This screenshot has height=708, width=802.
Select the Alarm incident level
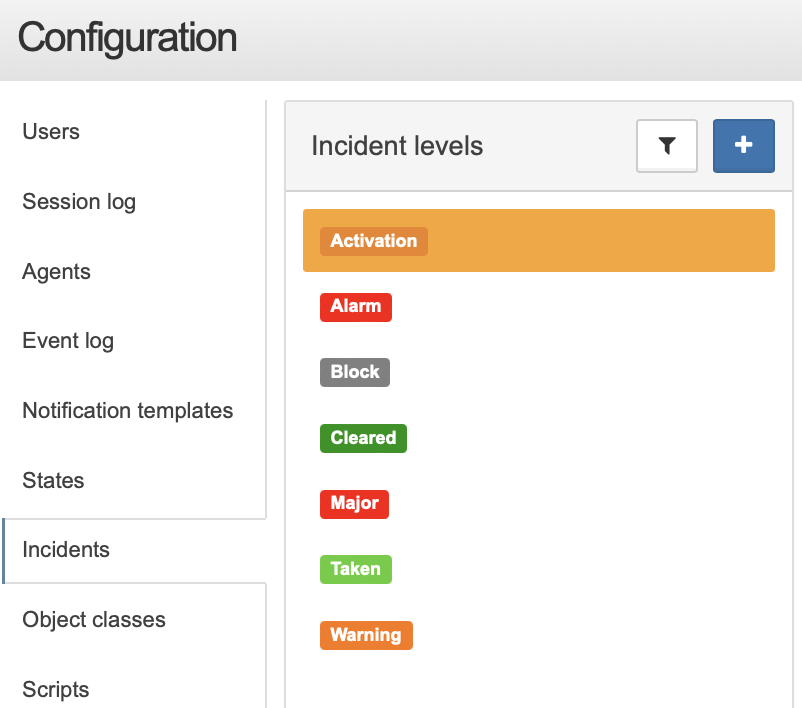pyautogui.click(x=355, y=307)
